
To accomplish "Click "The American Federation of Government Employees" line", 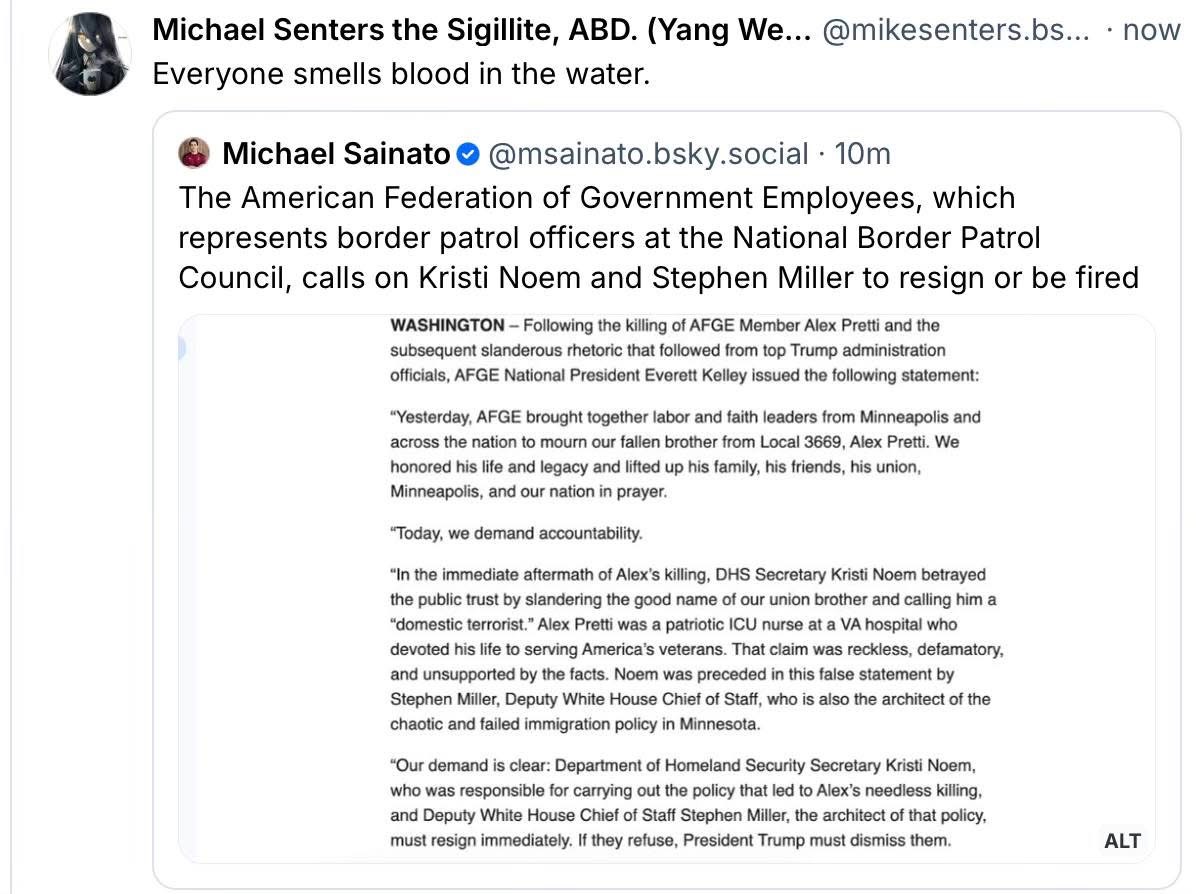I will pyautogui.click(x=597, y=198).
